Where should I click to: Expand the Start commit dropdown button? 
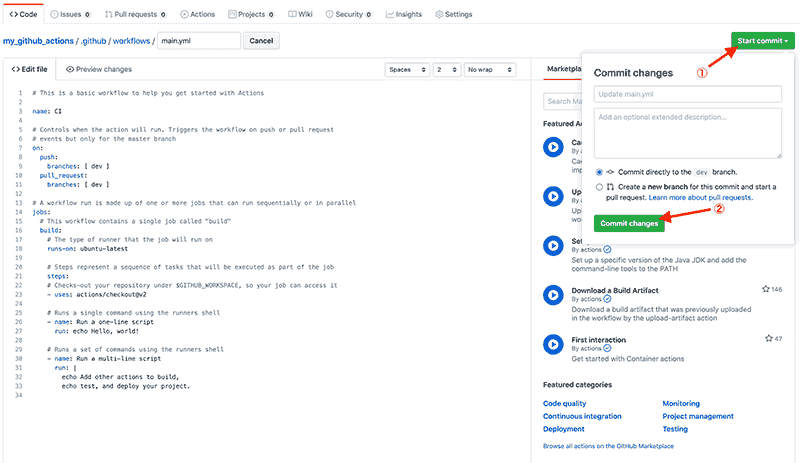pos(763,41)
